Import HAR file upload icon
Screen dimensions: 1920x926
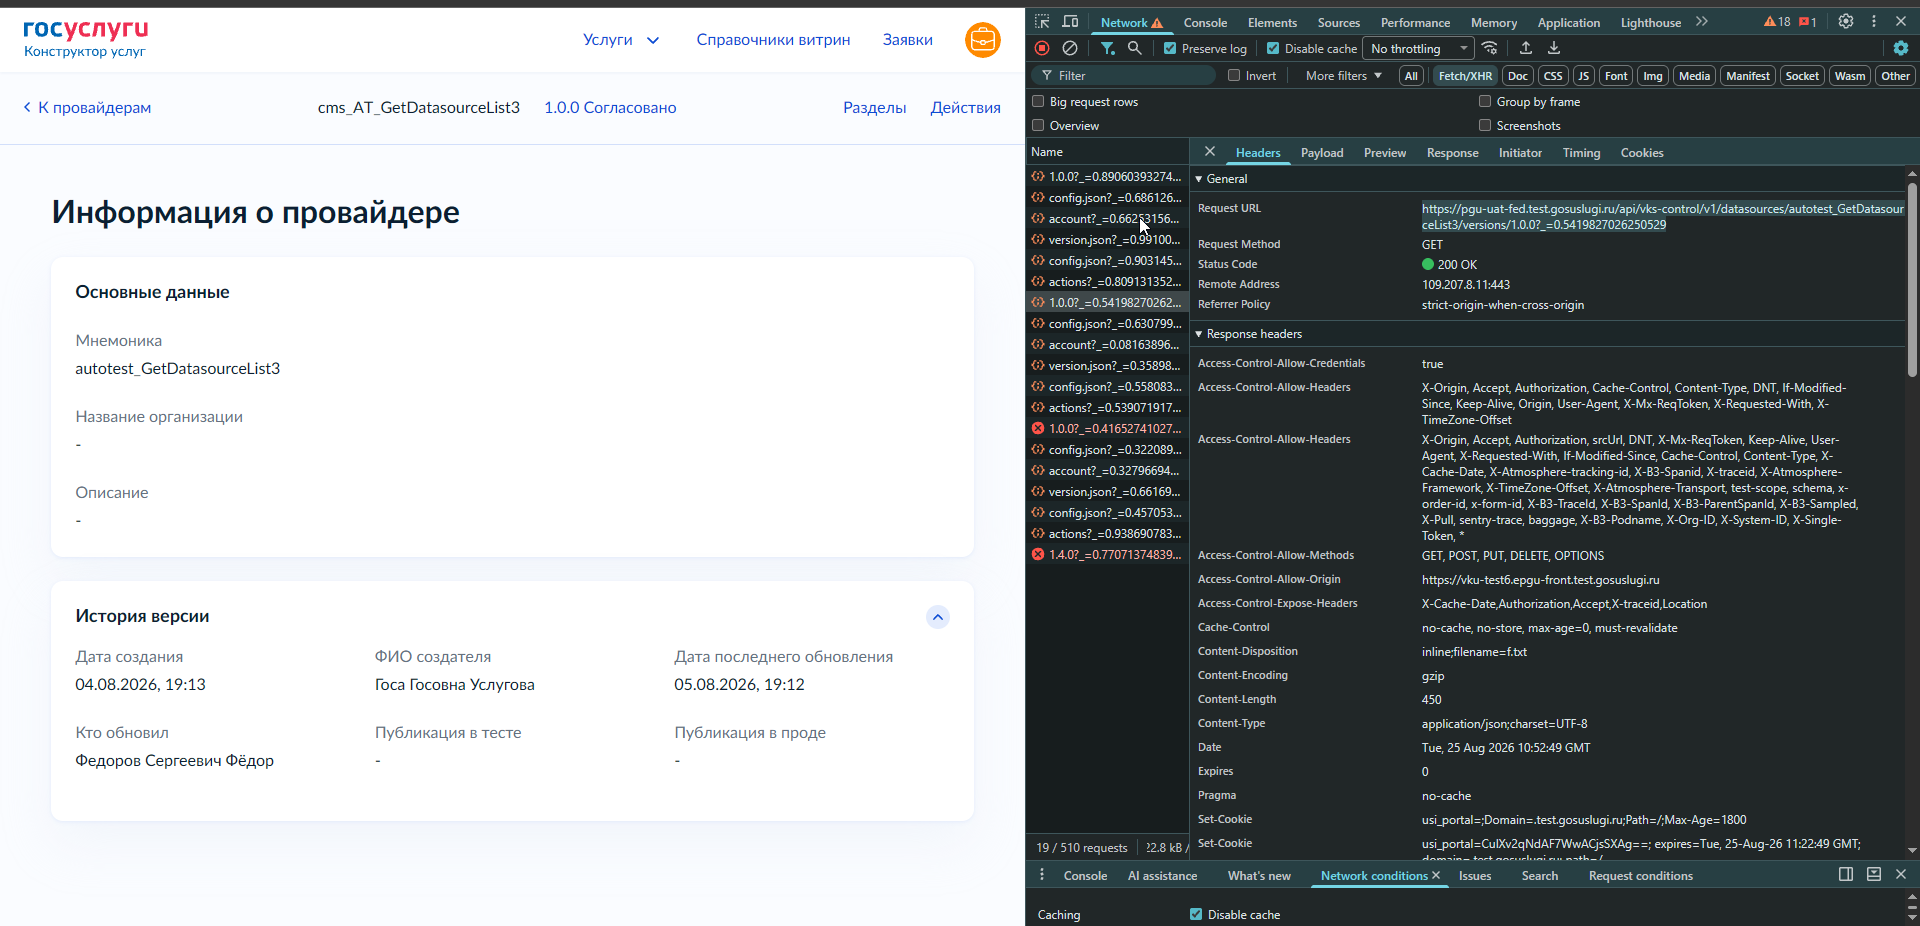(1526, 48)
